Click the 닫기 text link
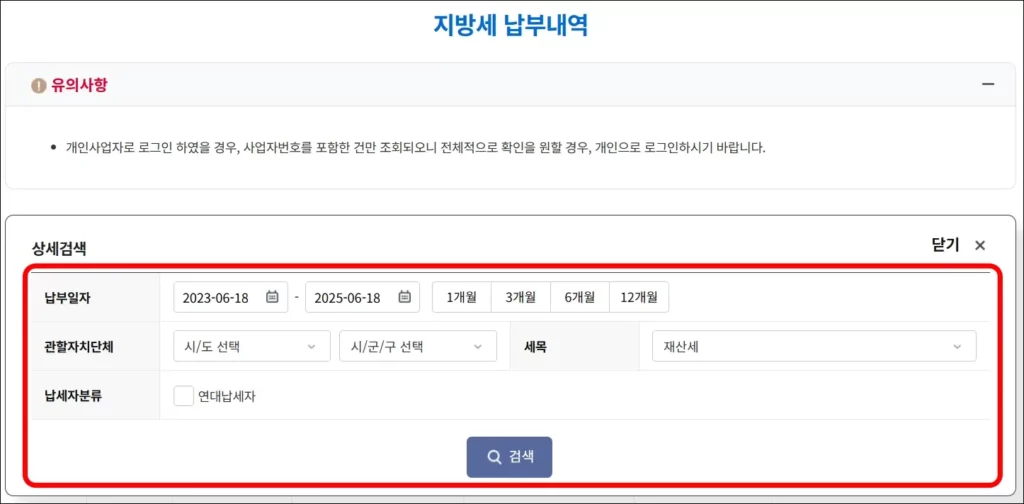The height and width of the screenshot is (504, 1024). tap(945, 245)
